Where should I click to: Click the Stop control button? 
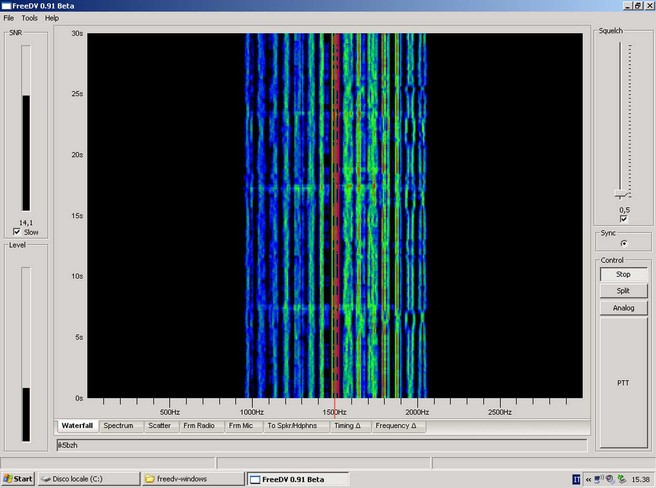coord(623,275)
